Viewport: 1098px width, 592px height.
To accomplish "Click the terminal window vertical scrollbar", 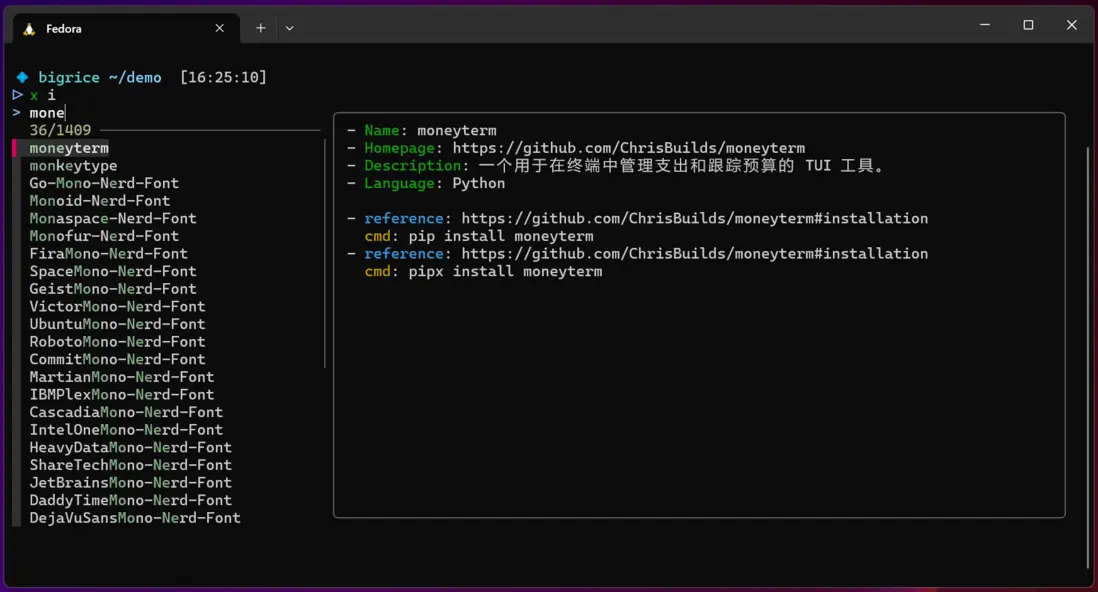I will point(1088,355).
